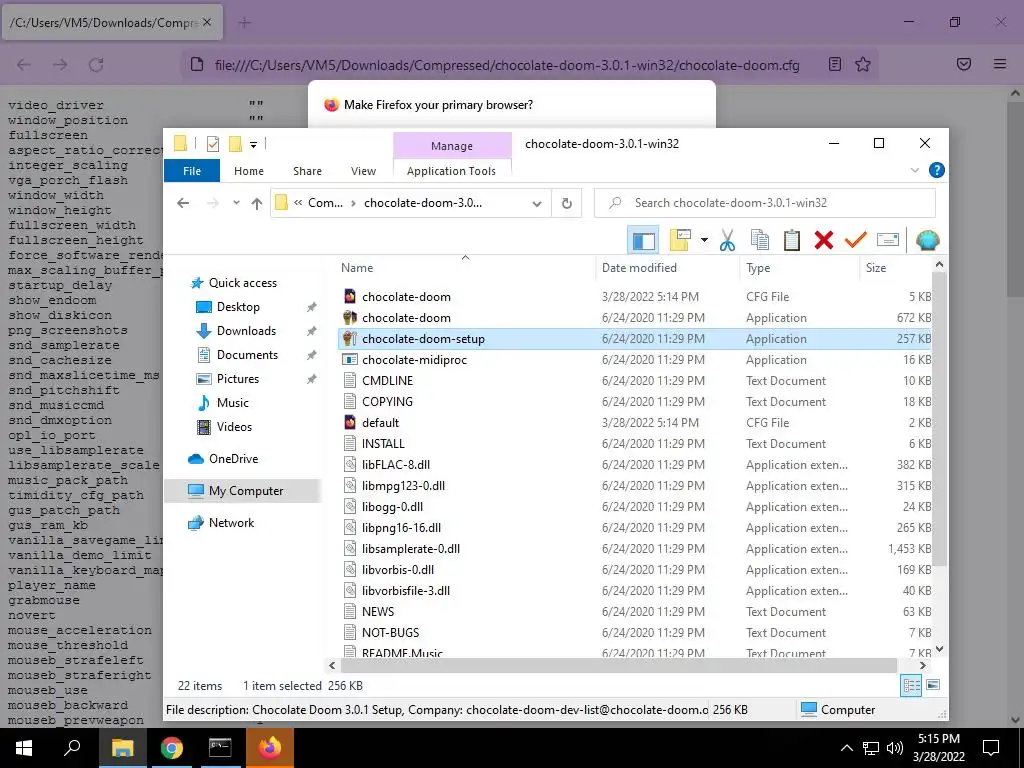1024x768 pixels.
Task: Switch to the View ribbon tab
Action: click(363, 171)
